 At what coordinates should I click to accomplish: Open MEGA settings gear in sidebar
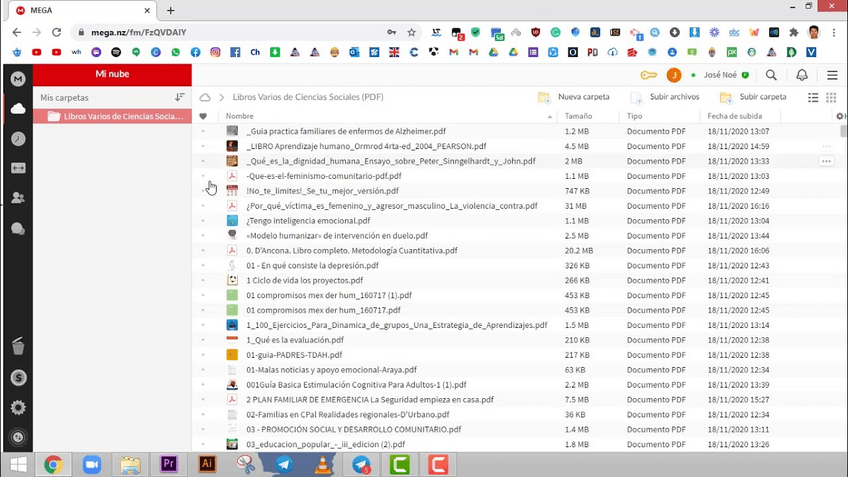[x=18, y=407]
